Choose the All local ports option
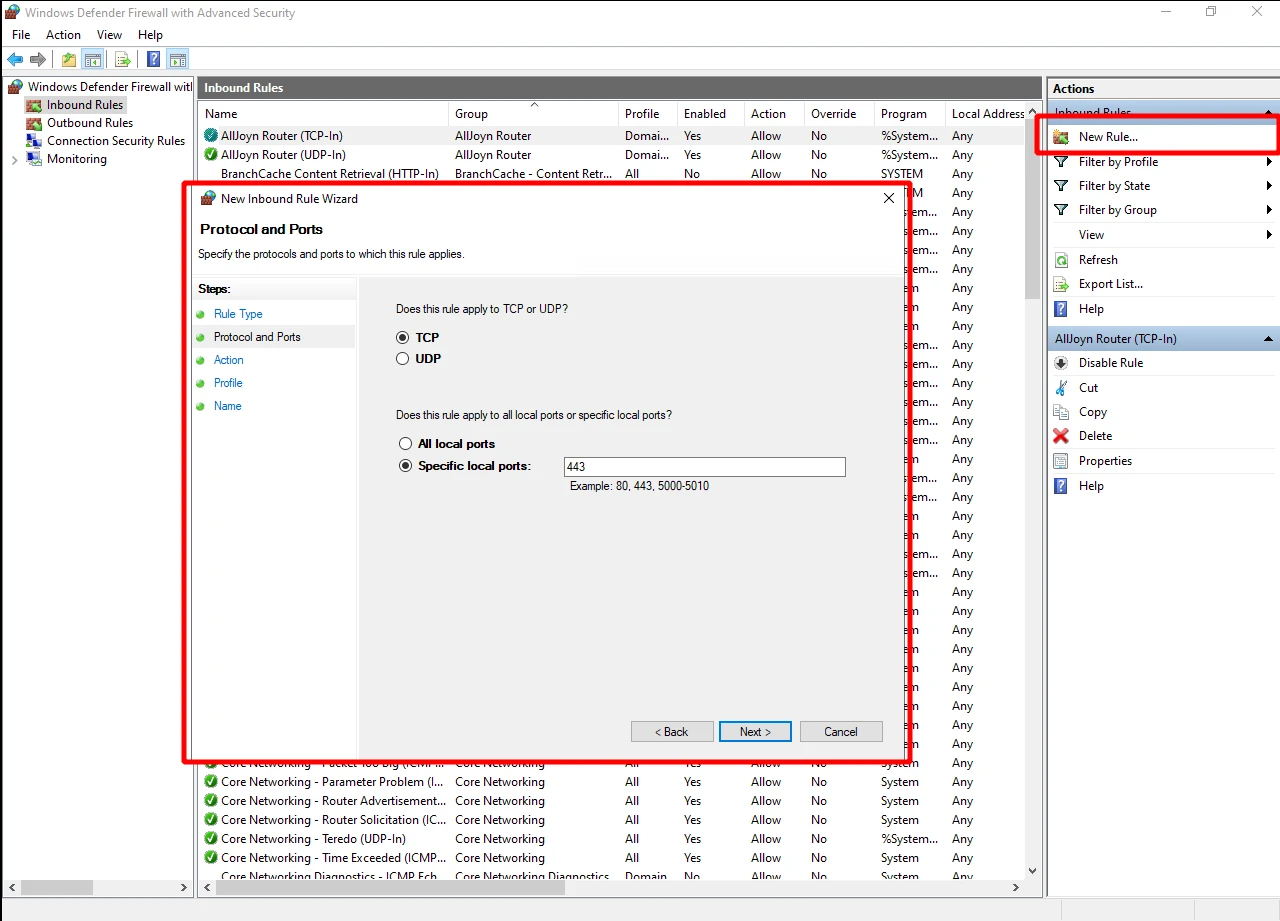The image size is (1280, 921). [405, 444]
